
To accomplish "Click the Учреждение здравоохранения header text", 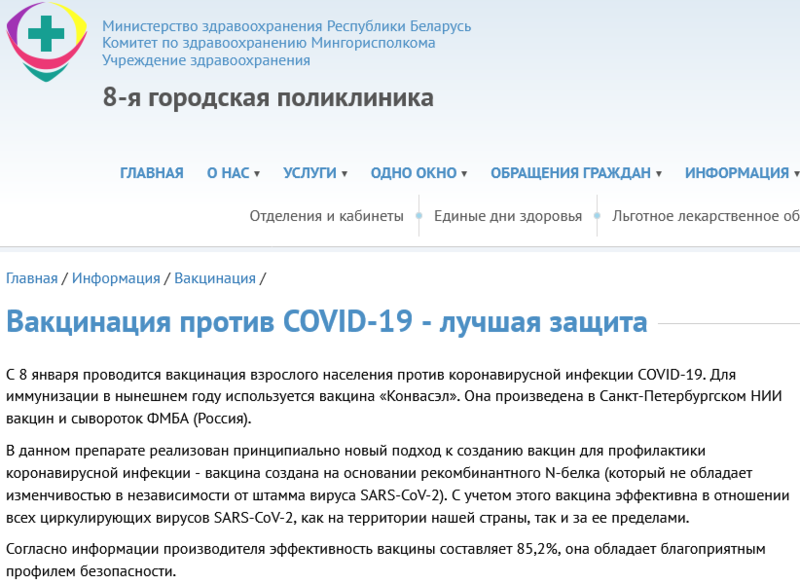I will (x=206, y=60).
